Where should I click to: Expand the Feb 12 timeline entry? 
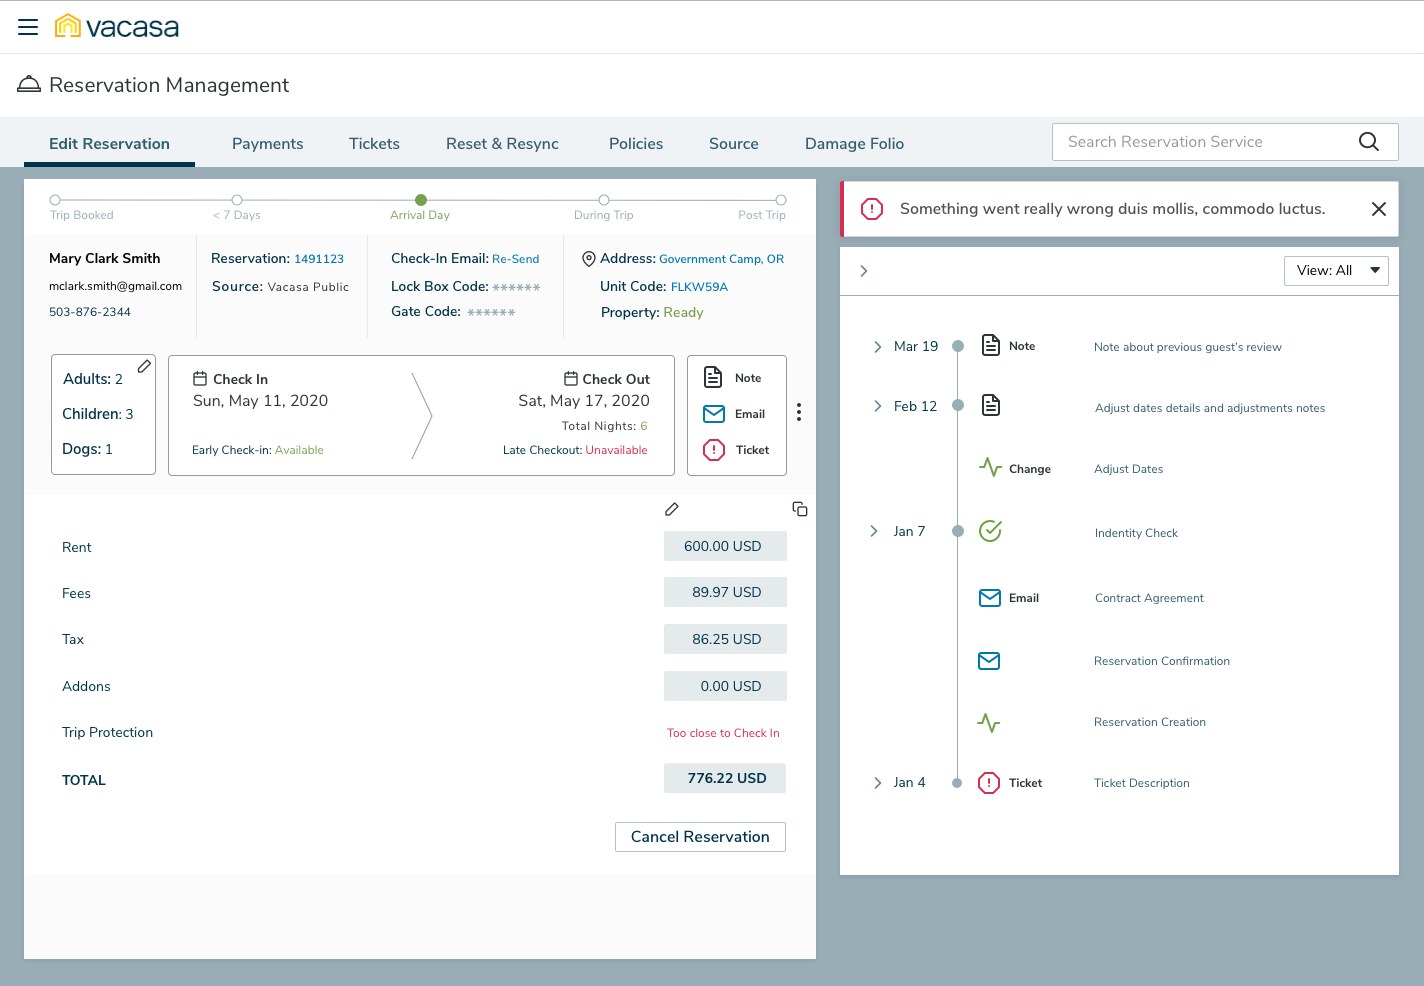pos(877,406)
